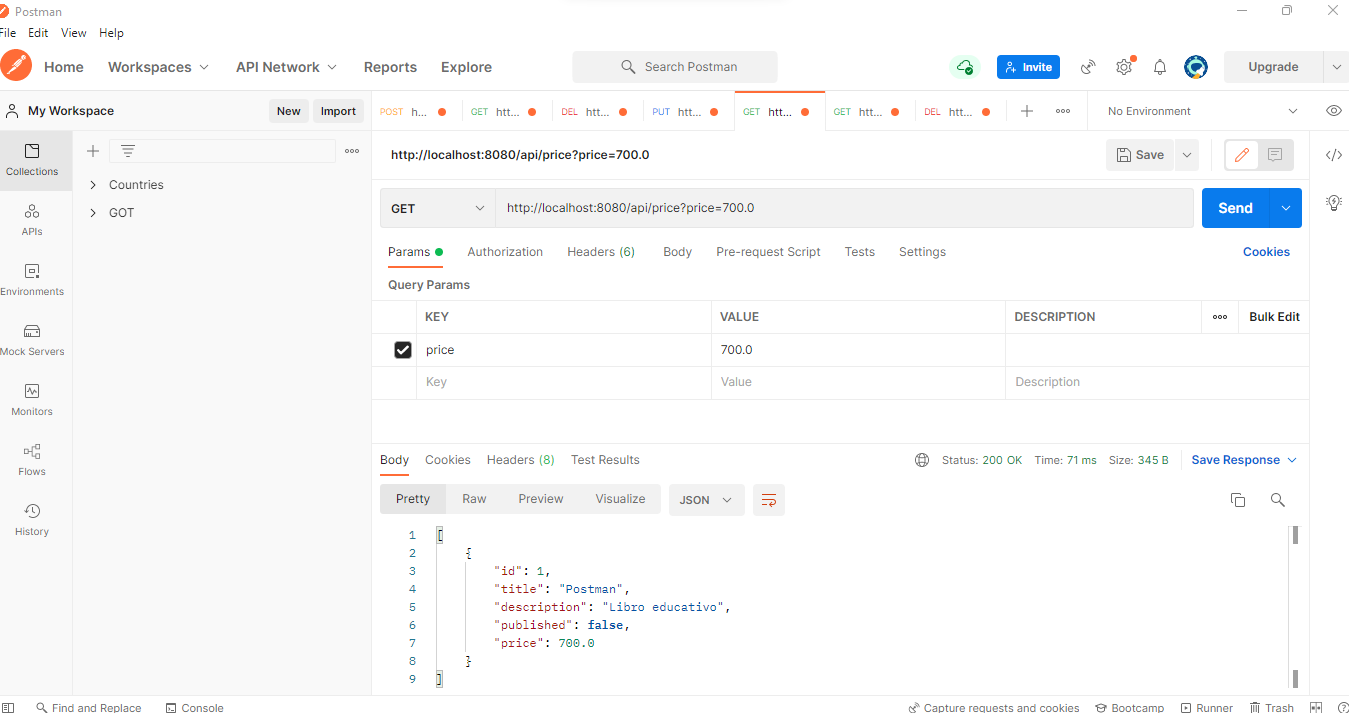Open the Upgrade dropdown arrow
This screenshot has height=713, width=1349.
1336,67
